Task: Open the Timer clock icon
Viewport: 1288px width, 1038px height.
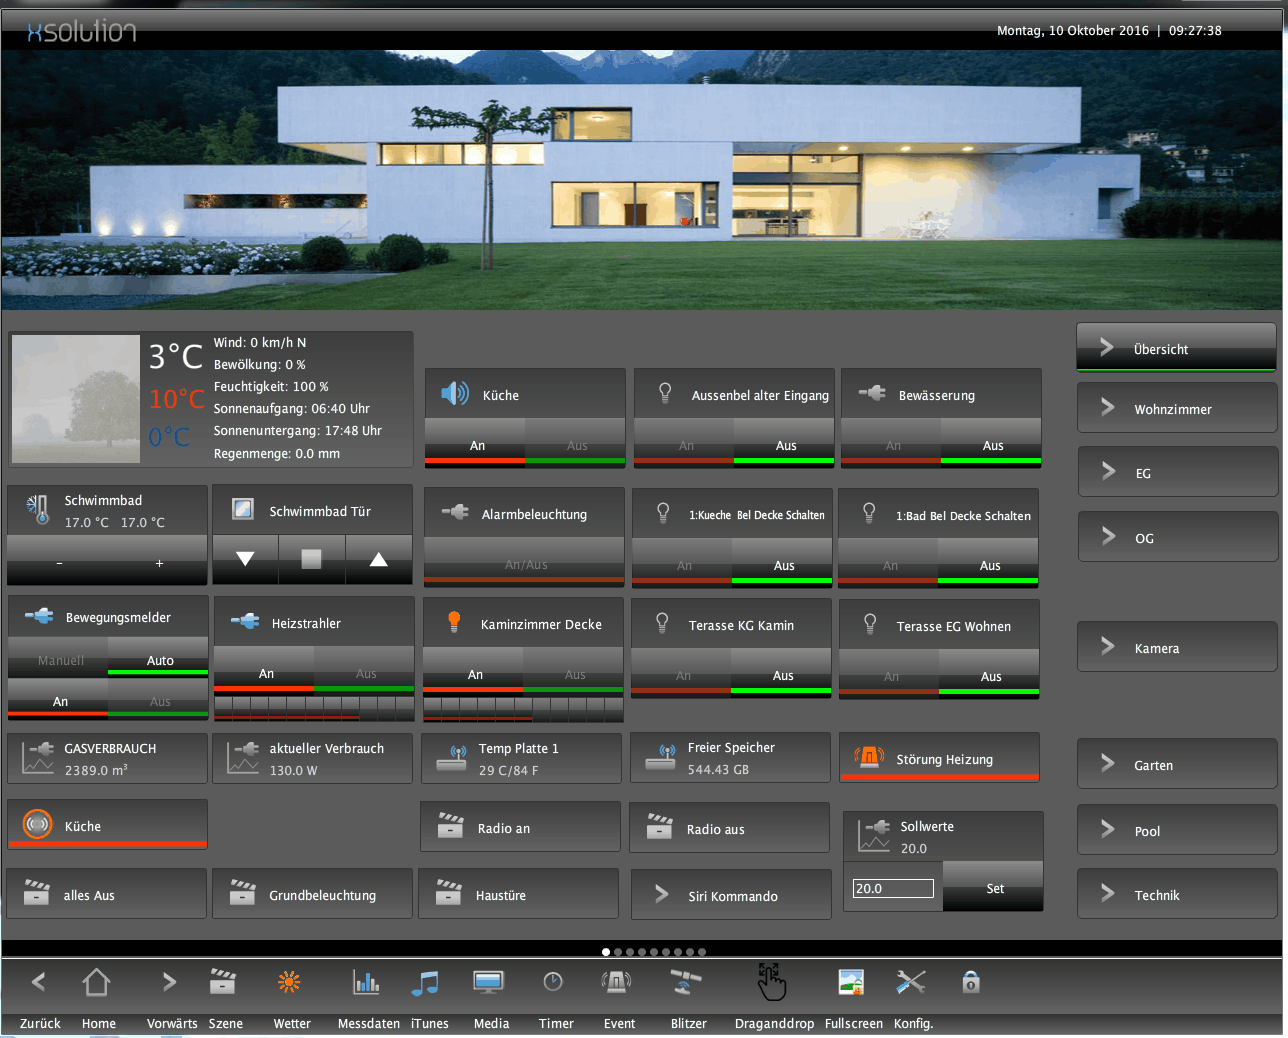Action: pyautogui.click(x=553, y=983)
